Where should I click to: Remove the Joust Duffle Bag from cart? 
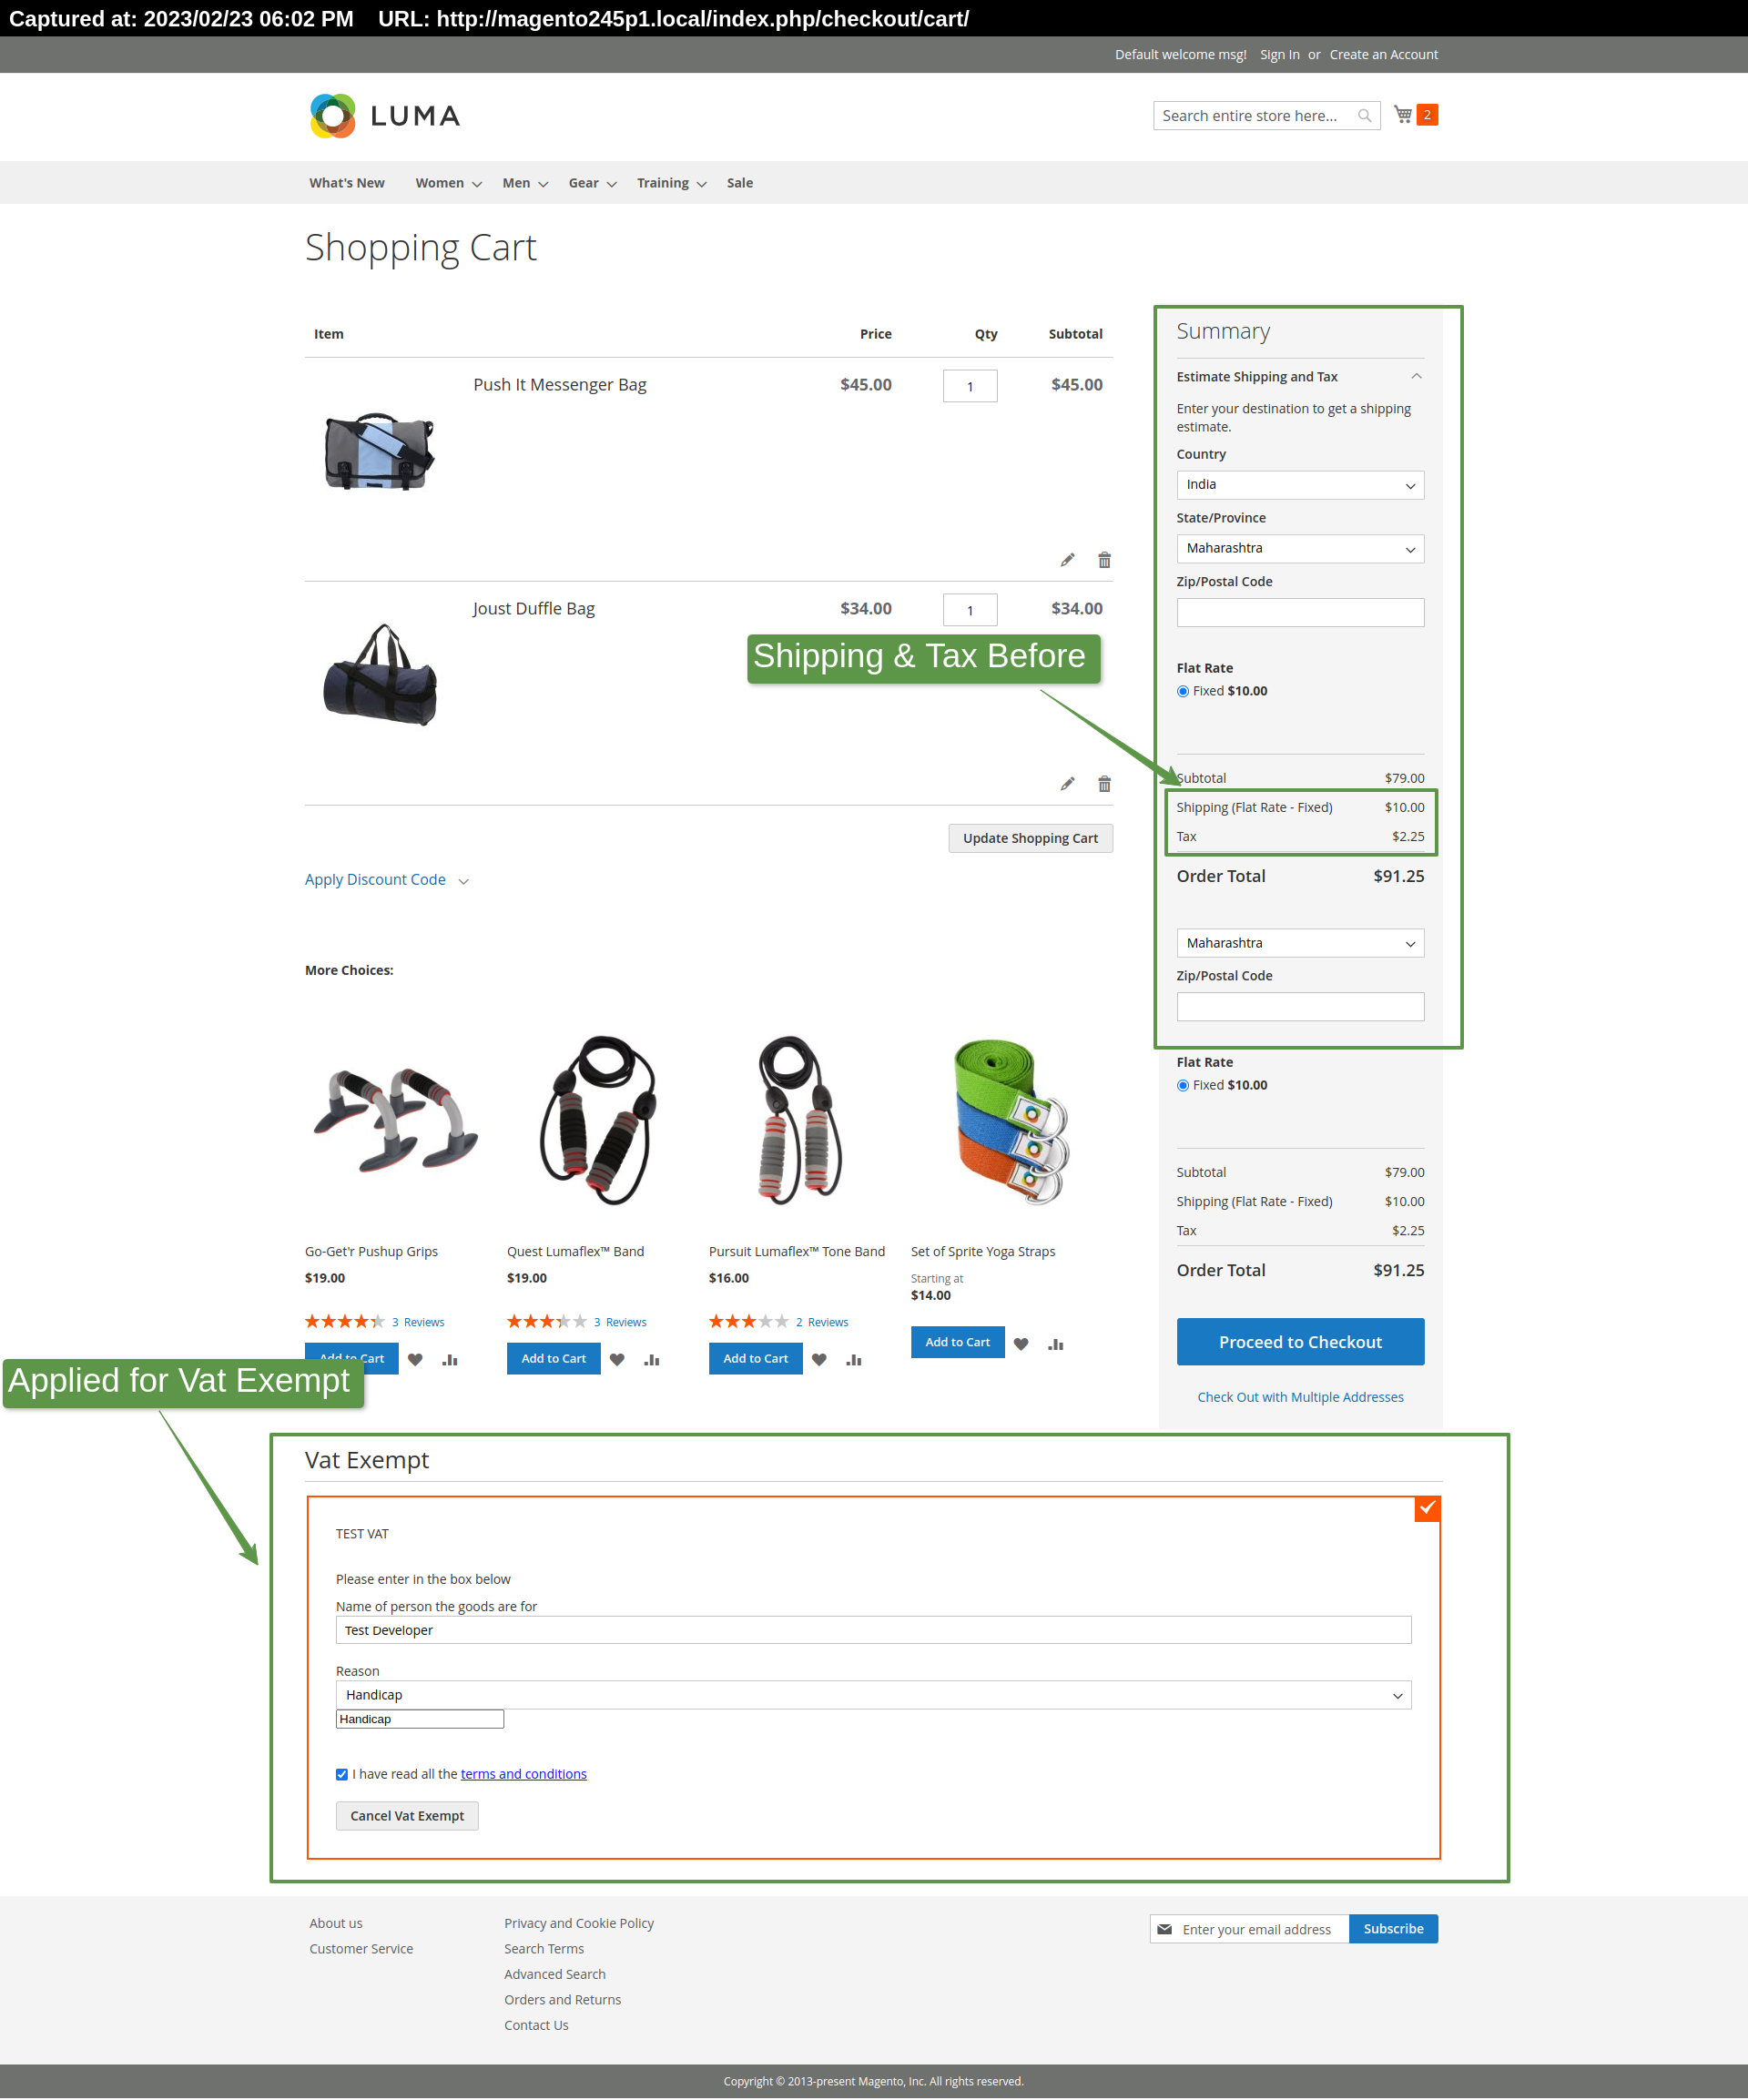[1104, 783]
